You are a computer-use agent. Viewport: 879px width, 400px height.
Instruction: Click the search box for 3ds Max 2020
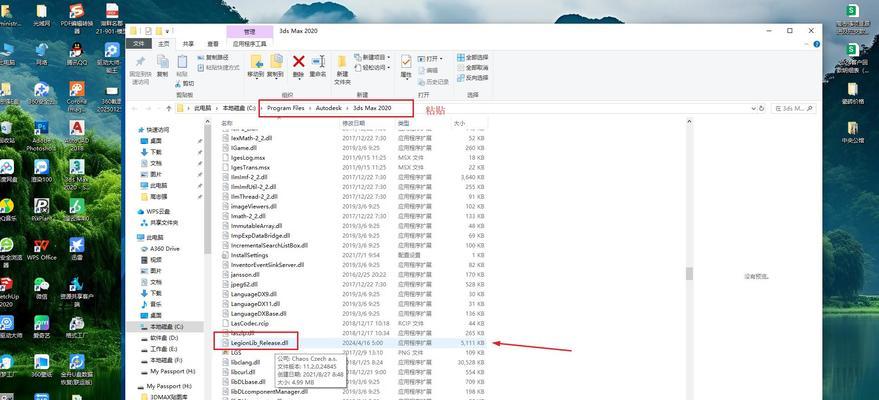tap(794, 108)
